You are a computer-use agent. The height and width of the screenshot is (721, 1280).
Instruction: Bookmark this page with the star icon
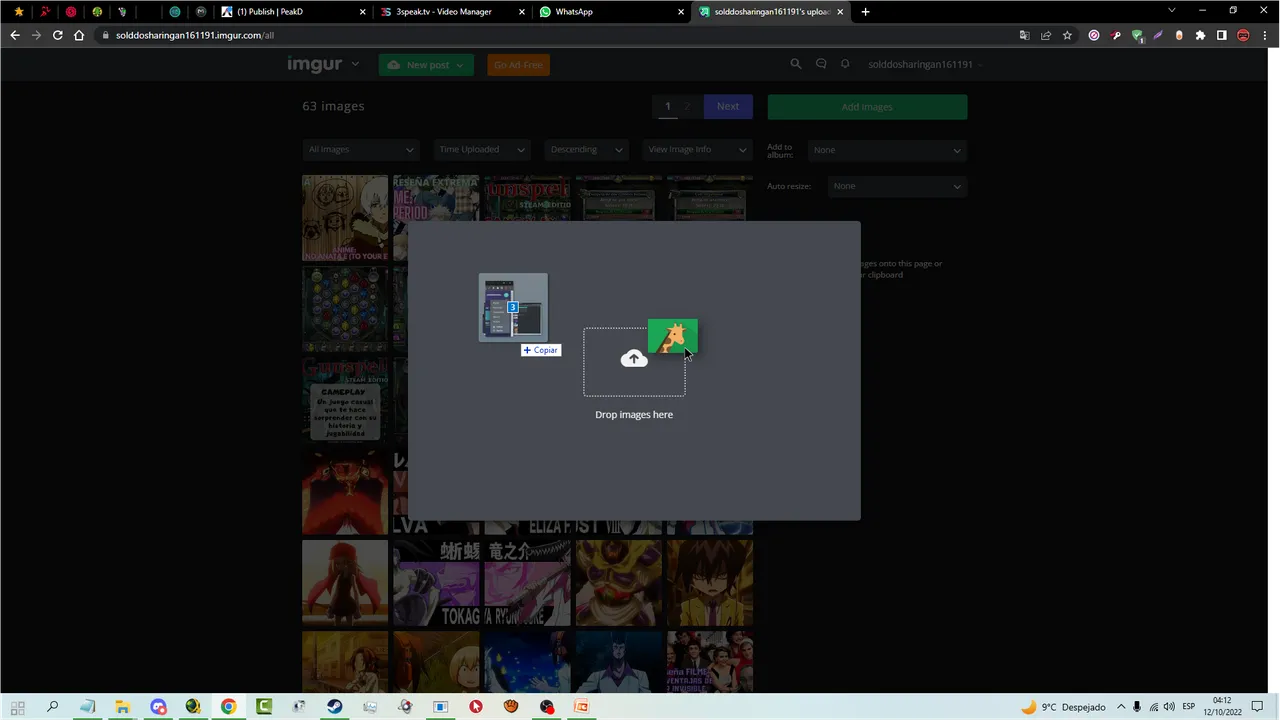point(1068,35)
